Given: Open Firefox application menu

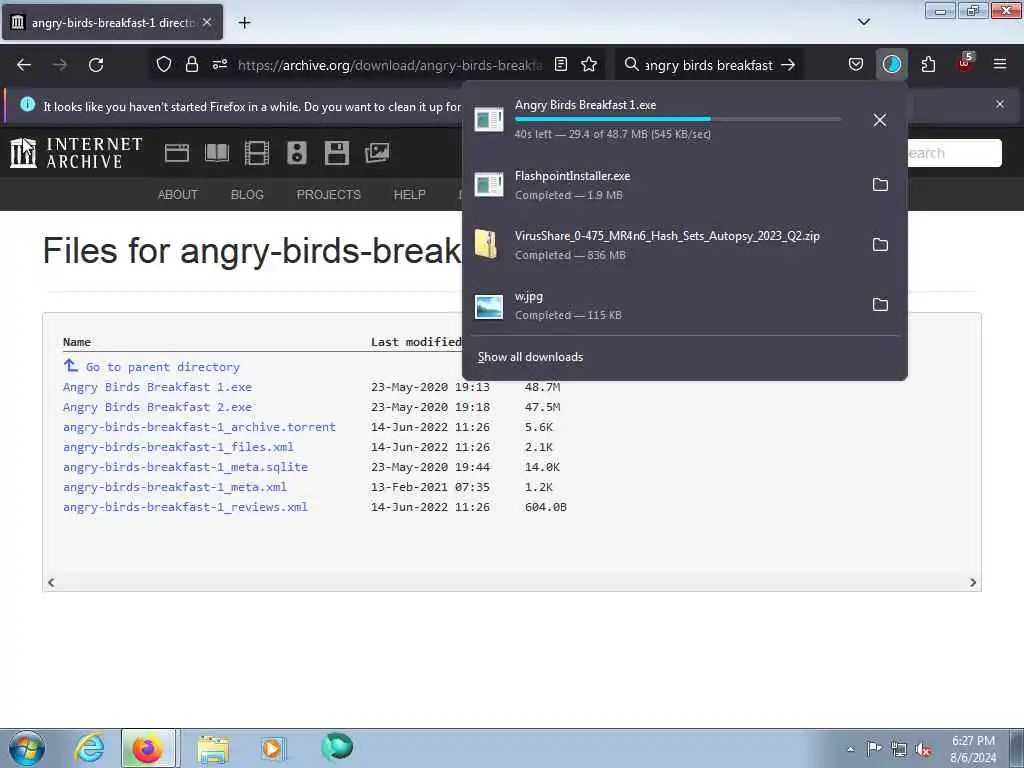Looking at the screenshot, I should point(1000,65).
